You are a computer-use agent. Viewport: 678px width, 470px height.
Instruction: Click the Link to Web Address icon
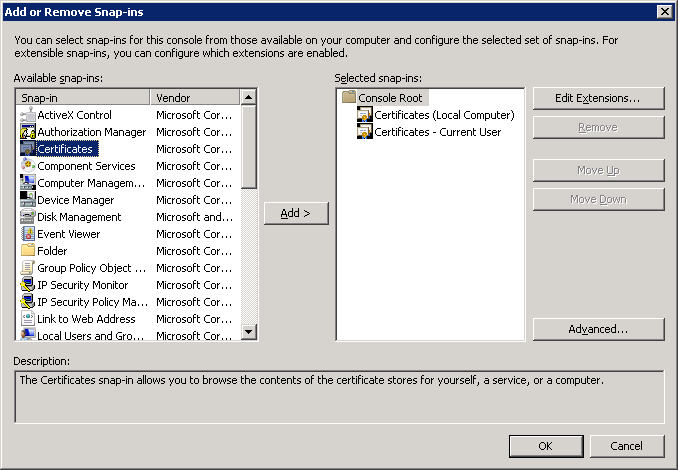(28, 319)
